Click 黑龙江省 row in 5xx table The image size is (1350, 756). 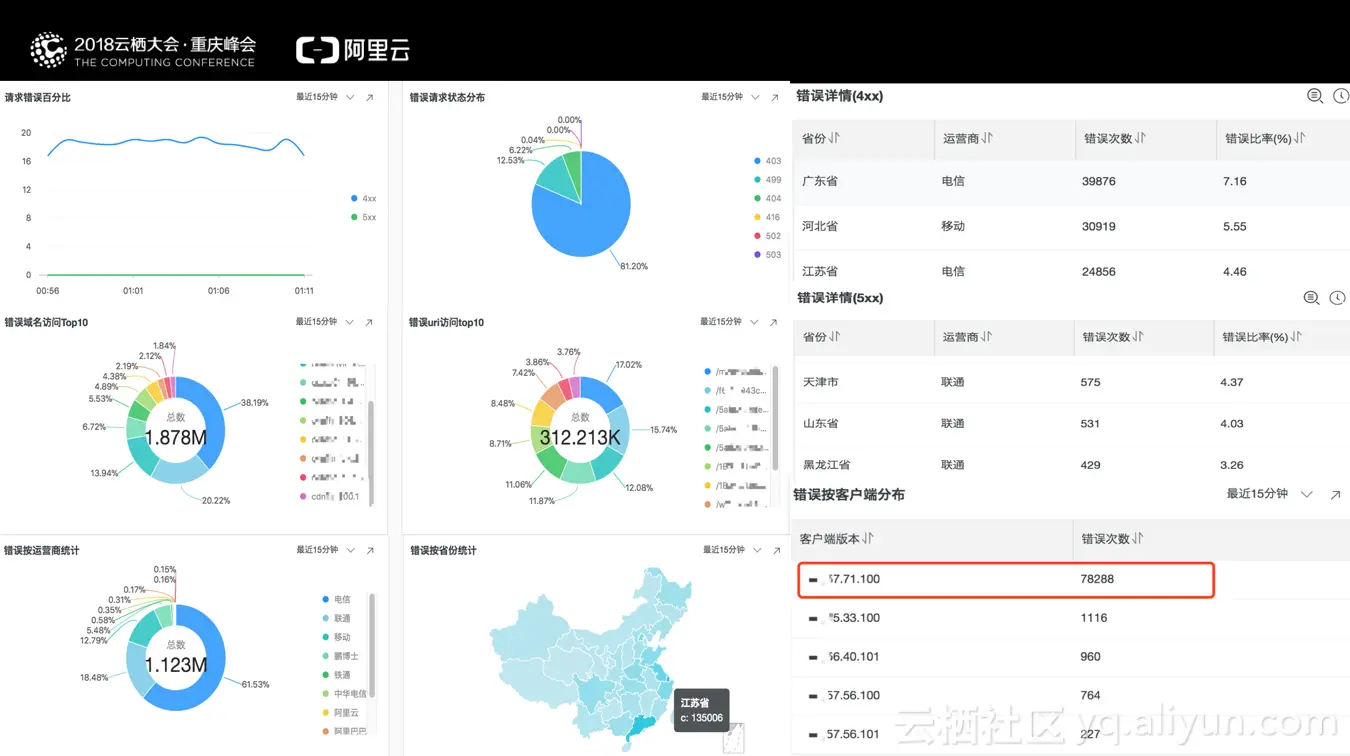click(1071, 464)
